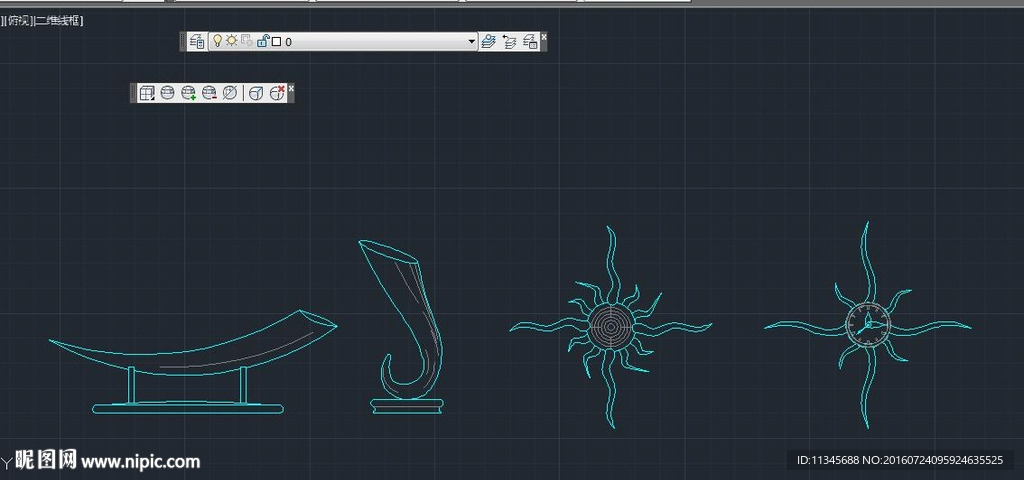Close the mesh smoothing toolbar
1024x480 pixels.
click(x=291, y=88)
